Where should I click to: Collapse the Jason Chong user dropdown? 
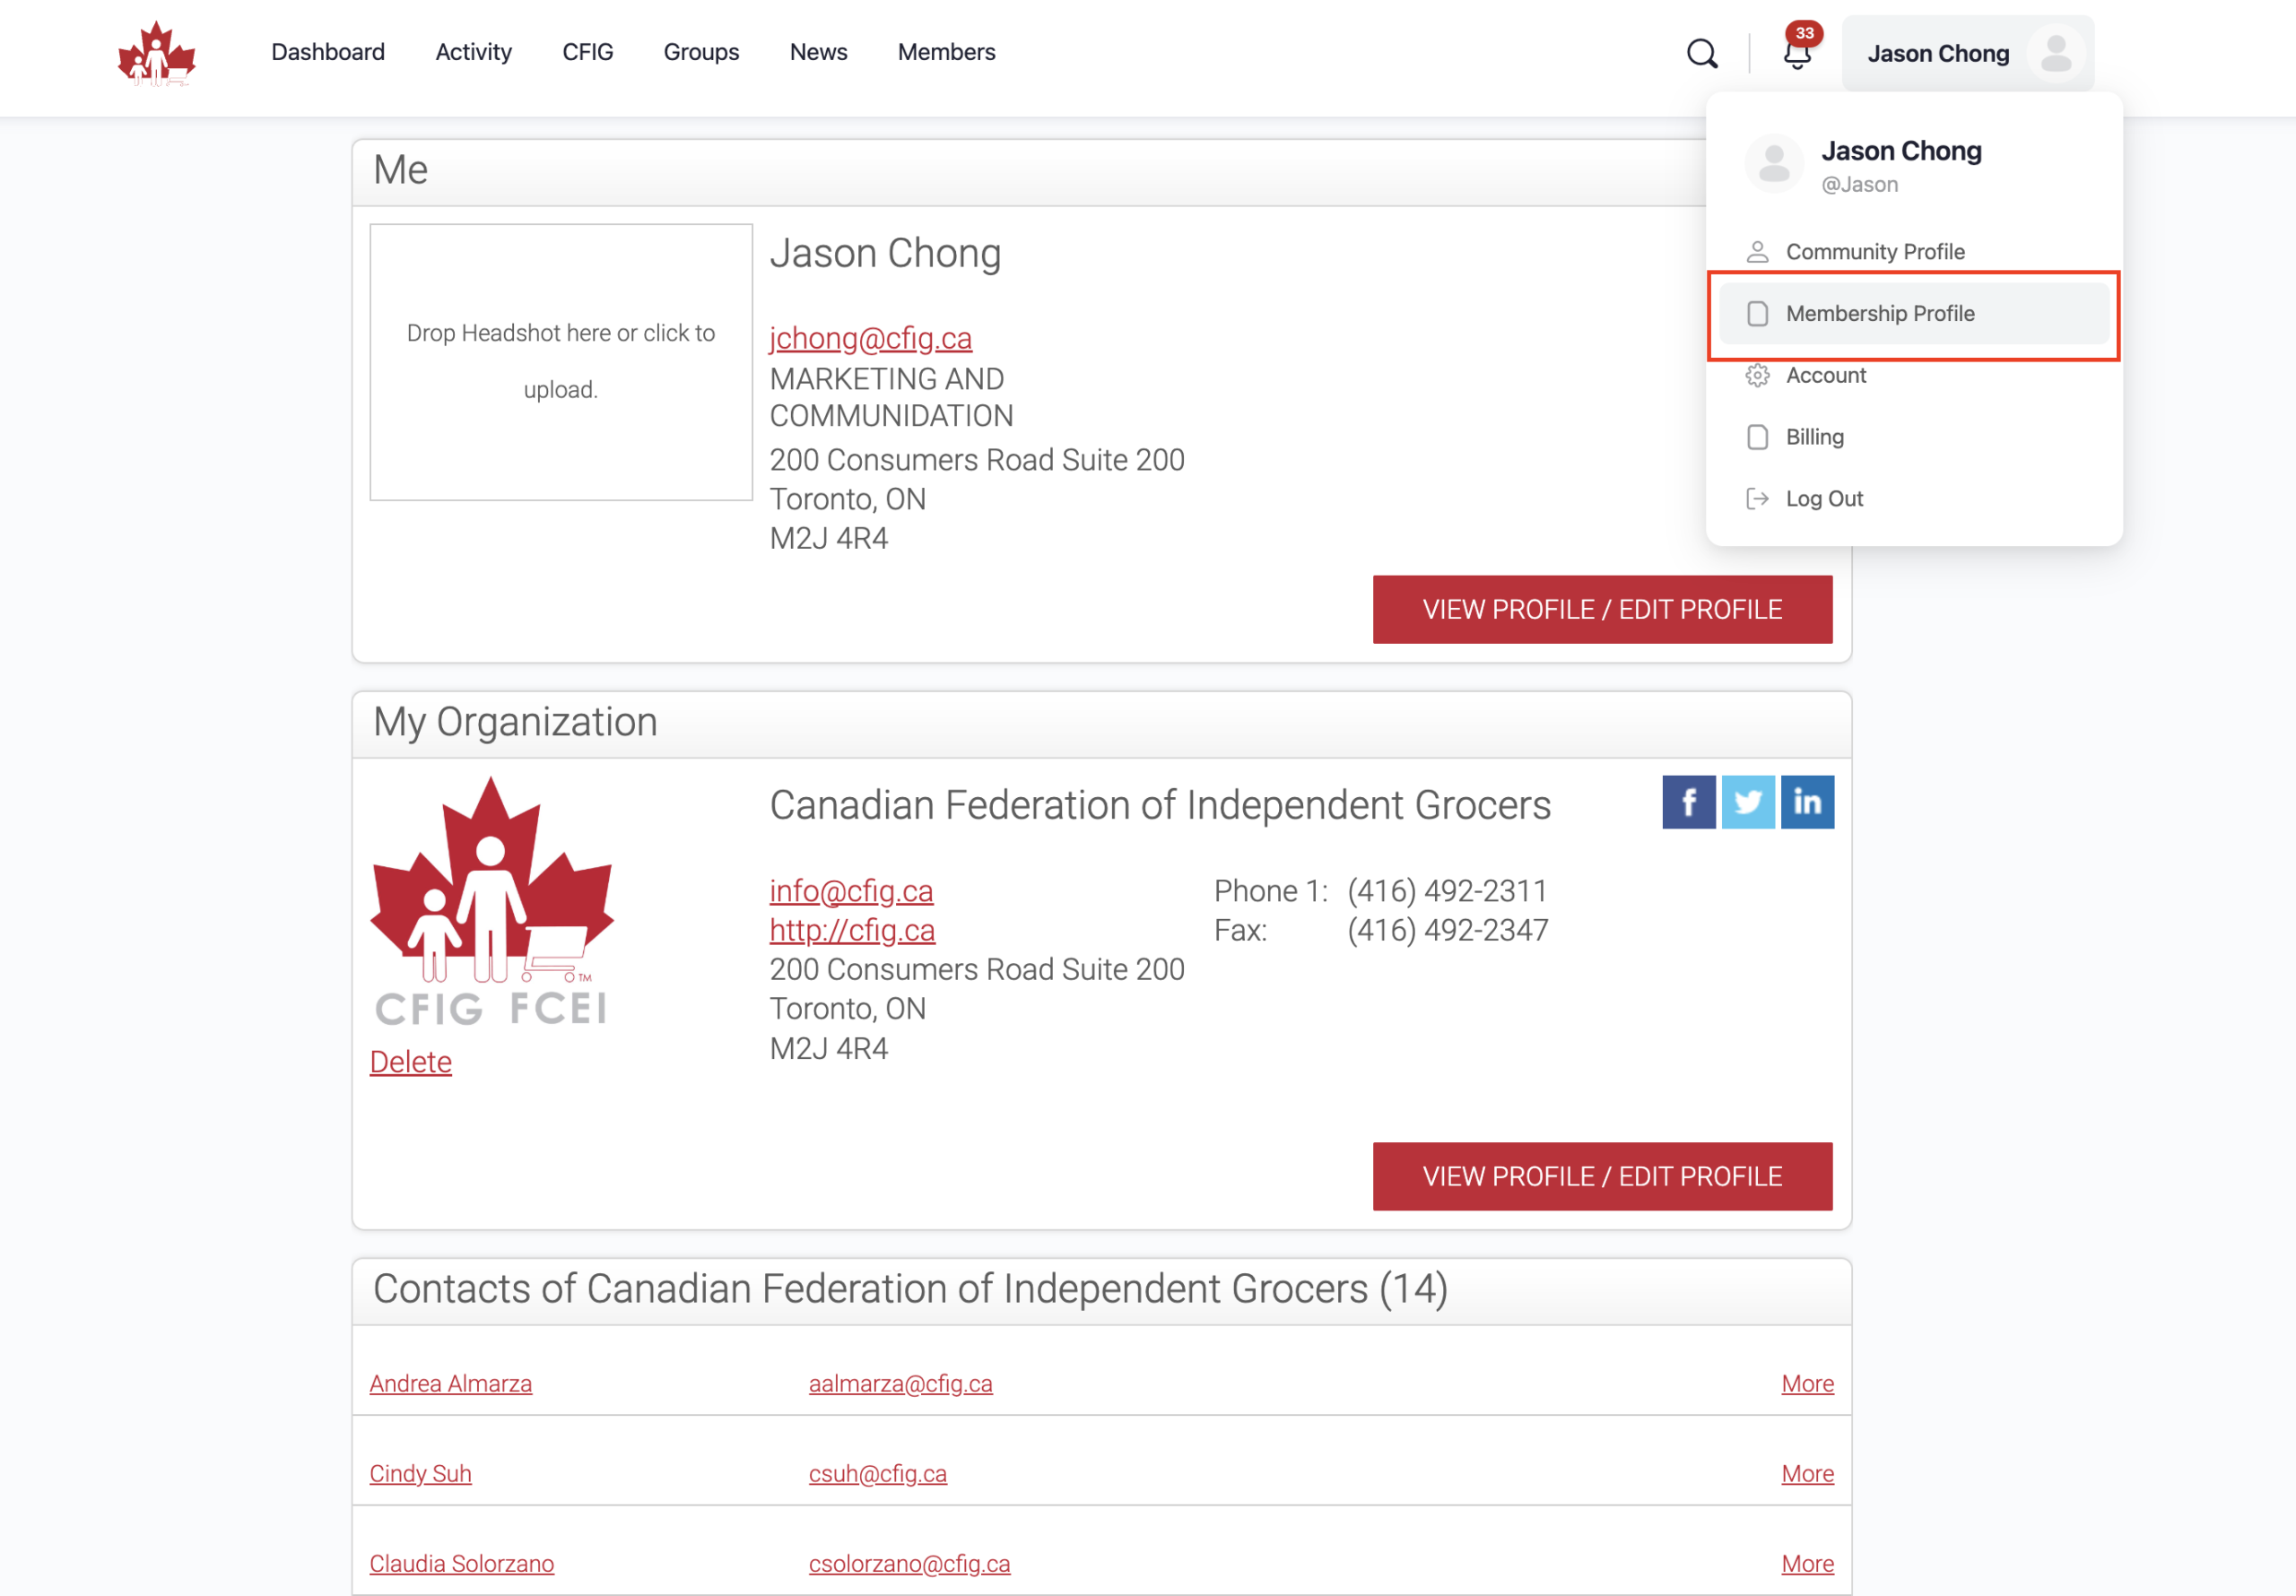pyautogui.click(x=1967, y=53)
